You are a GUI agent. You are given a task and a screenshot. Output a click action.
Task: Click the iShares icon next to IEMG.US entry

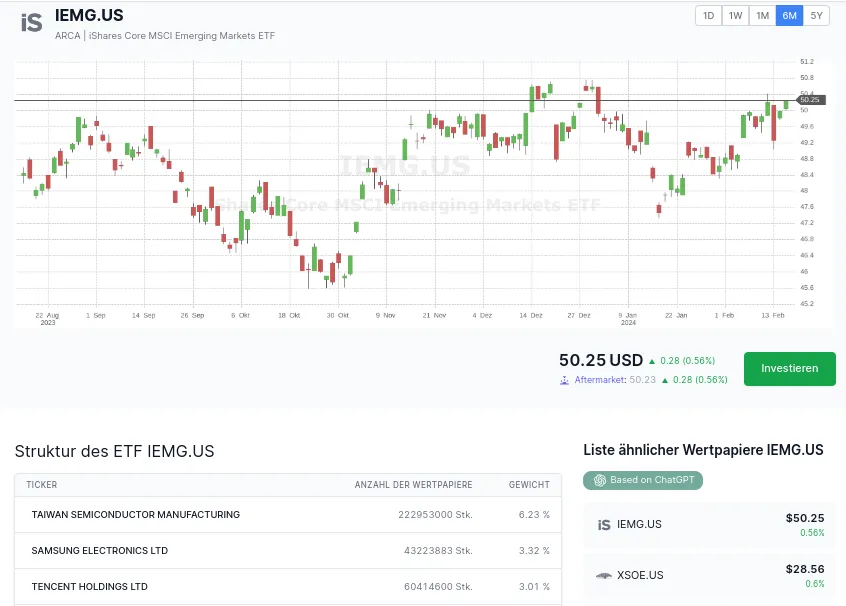603,524
